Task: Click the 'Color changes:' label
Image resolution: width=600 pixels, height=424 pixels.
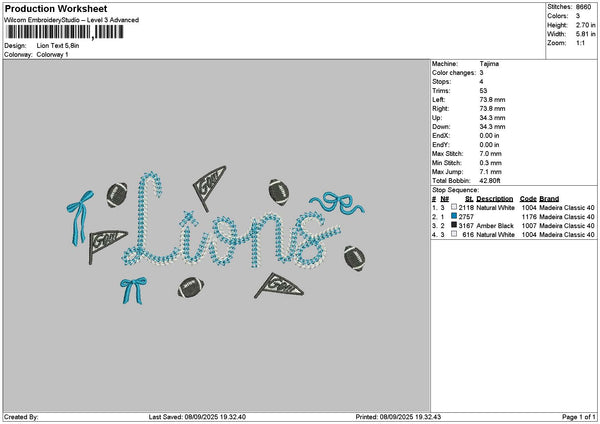Action: point(454,73)
